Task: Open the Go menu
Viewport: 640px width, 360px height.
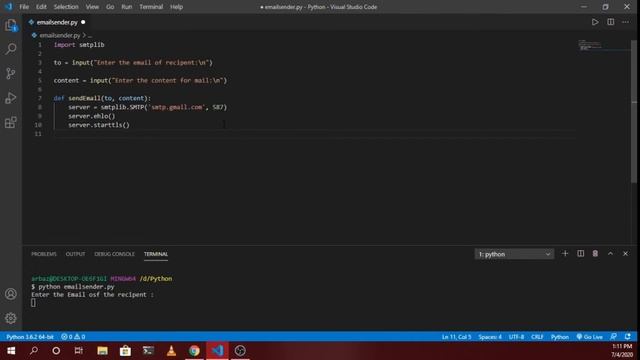Action: 110,7
